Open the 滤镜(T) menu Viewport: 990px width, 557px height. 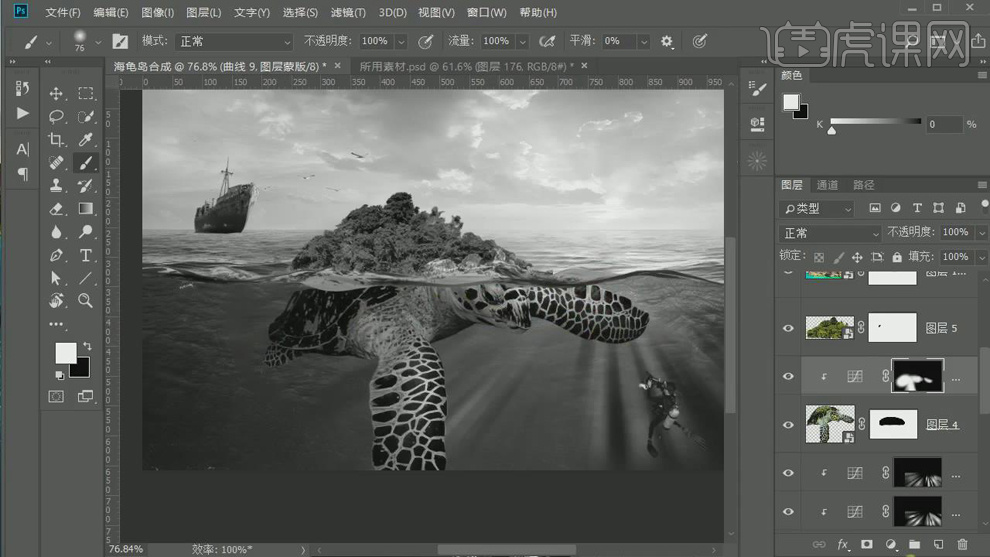click(x=347, y=13)
